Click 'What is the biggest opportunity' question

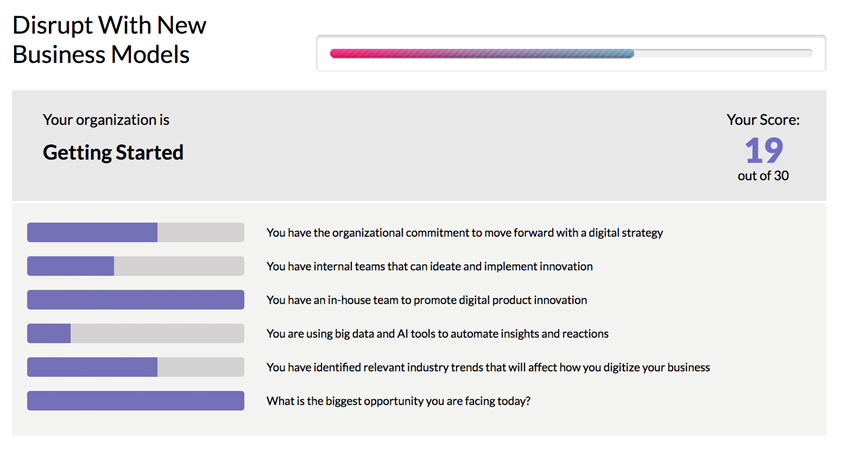(x=398, y=401)
